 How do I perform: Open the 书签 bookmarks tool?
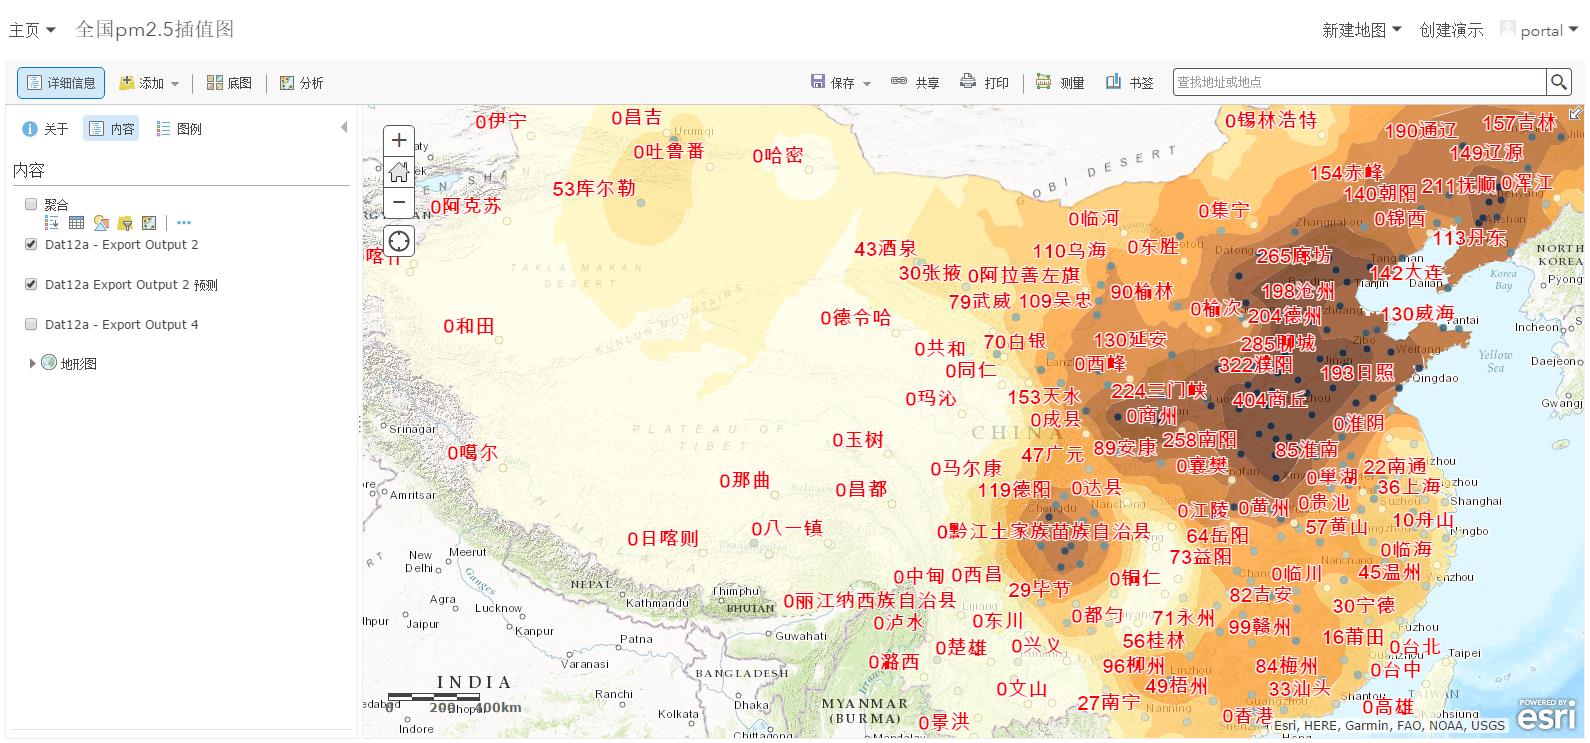pos(1130,83)
